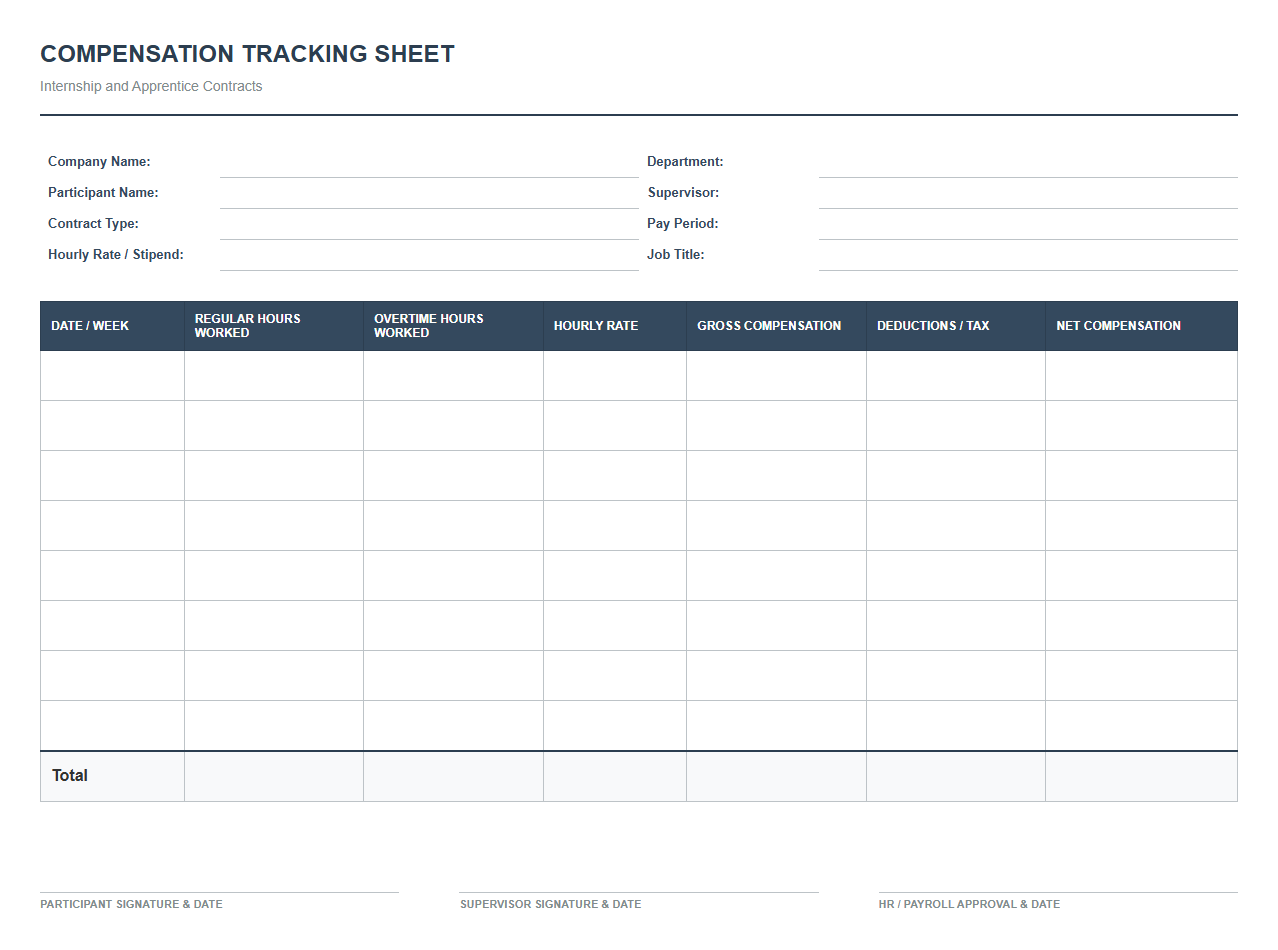
Task: Click the Total cell under Deductions / Tax
Action: click(x=956, y=776)
